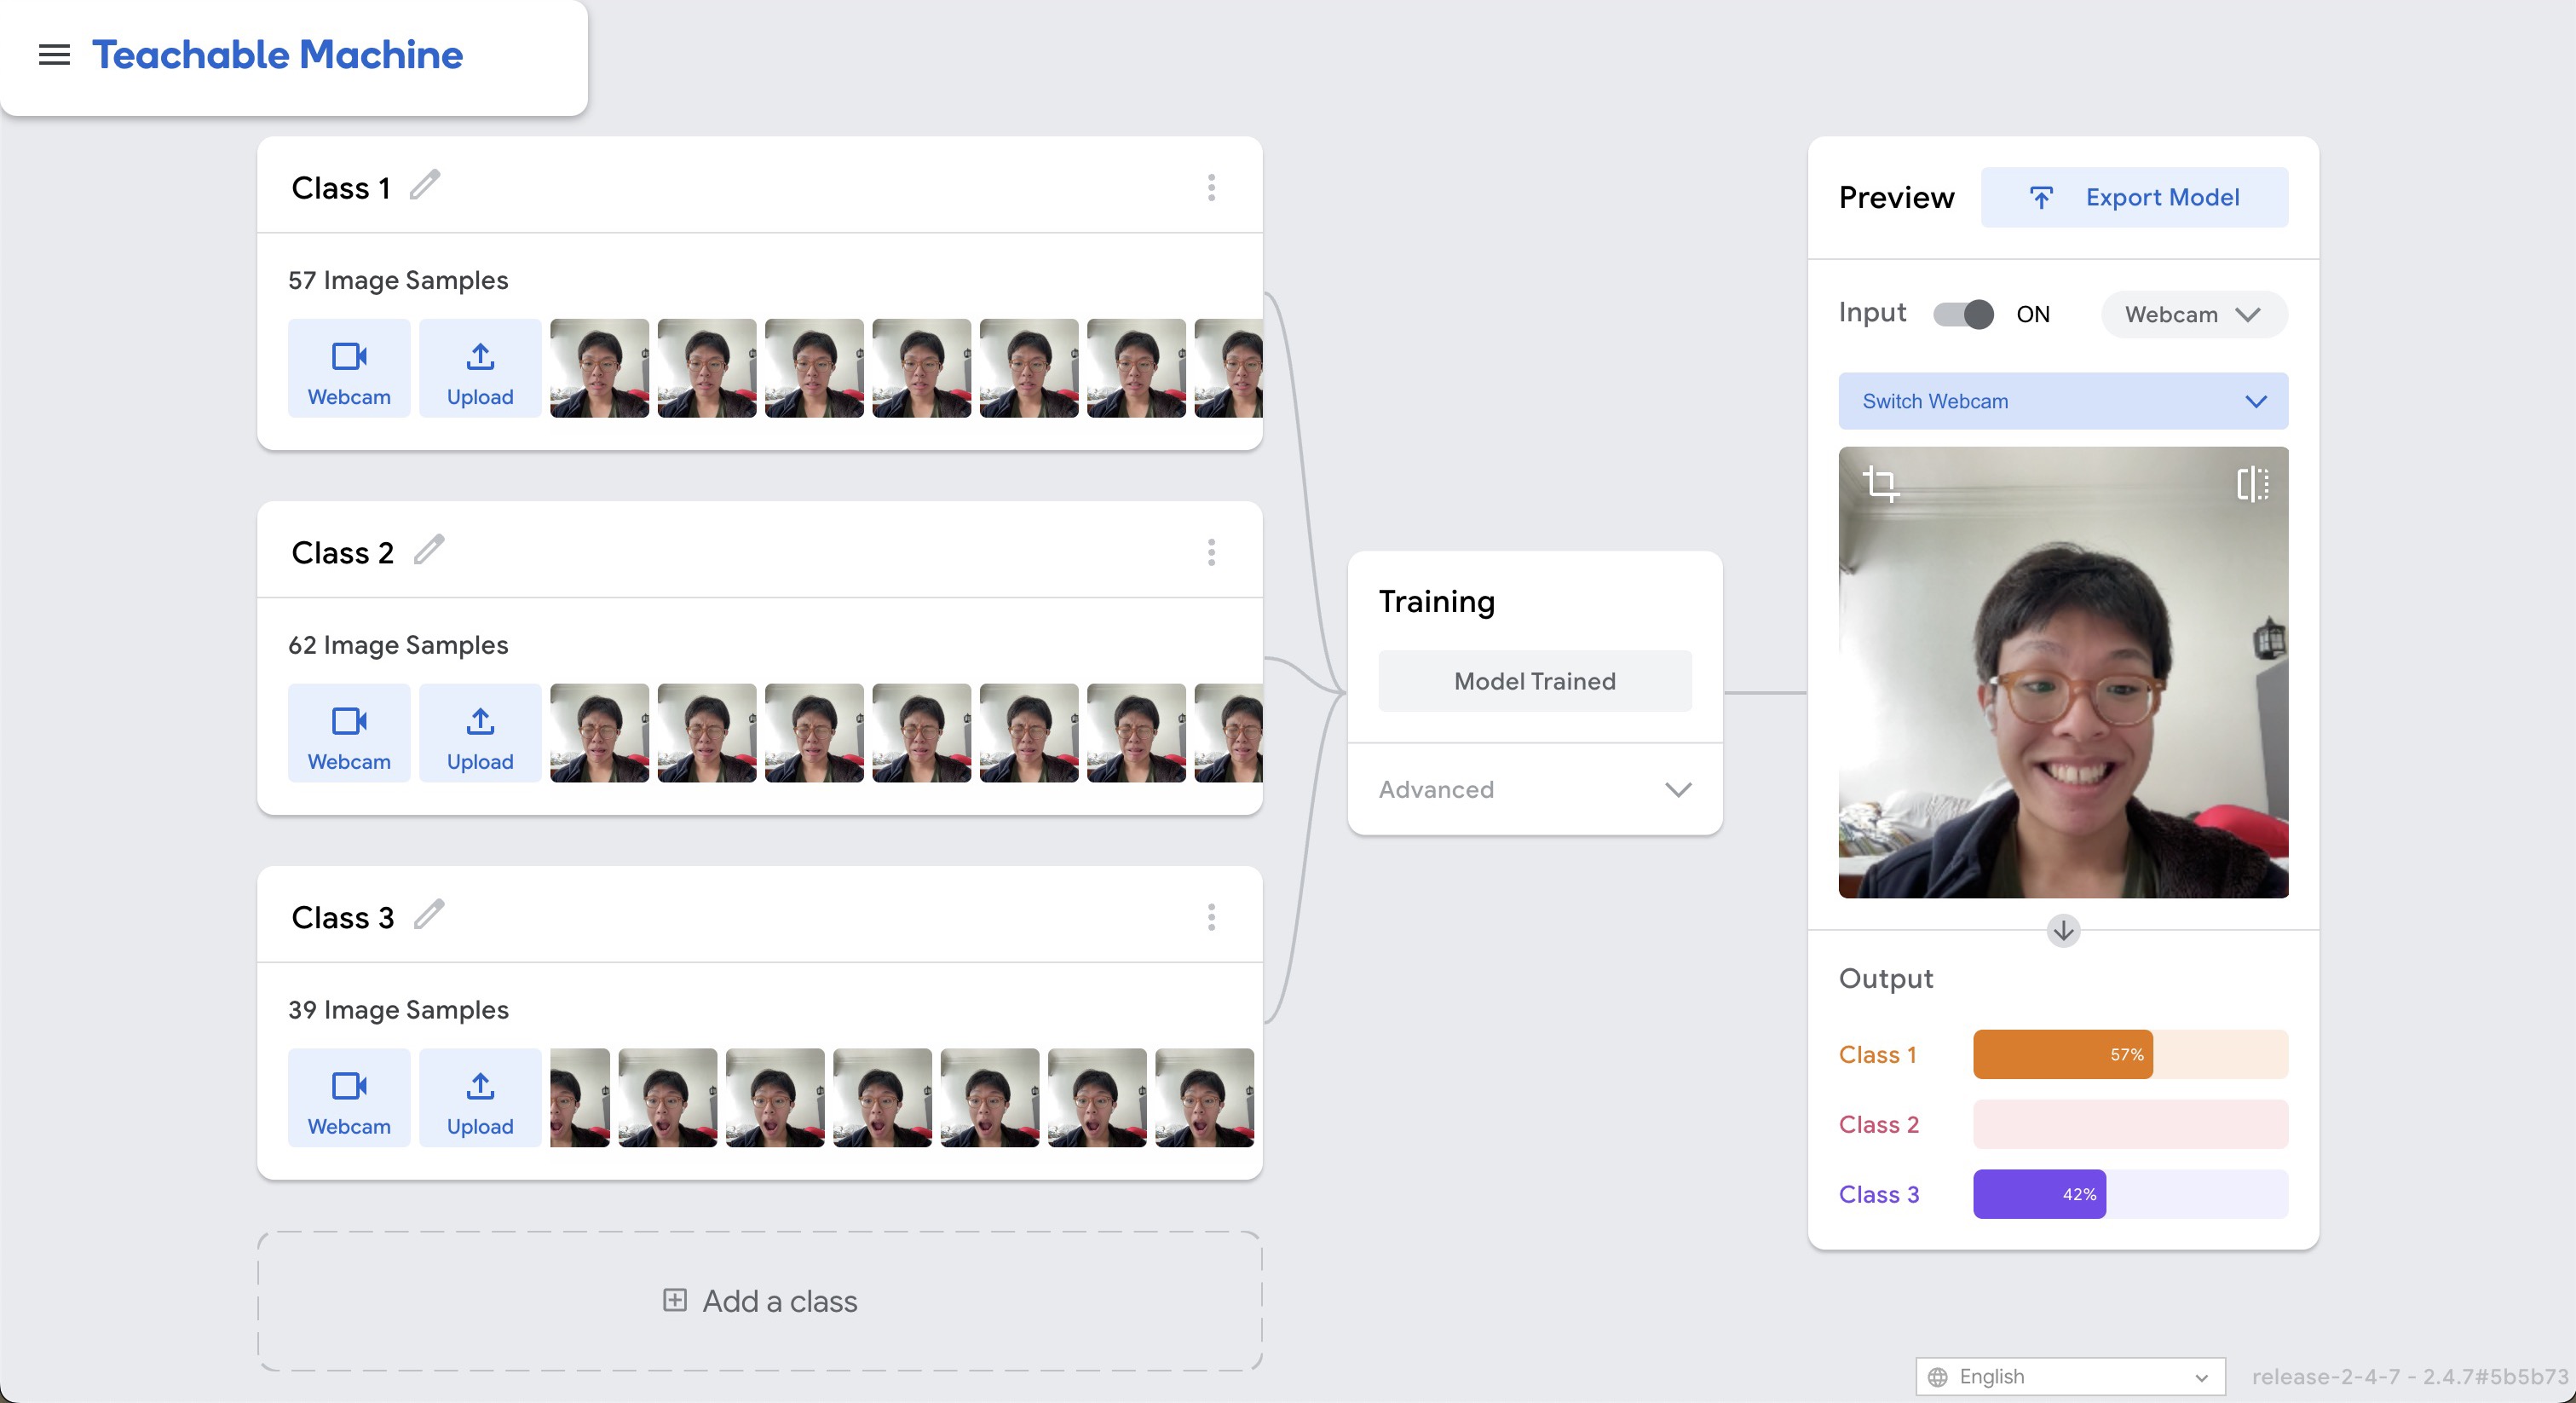Open Class 3 three-dot options menu
Screen dimensions: 2576x1403
click(x=1211, y=917)
